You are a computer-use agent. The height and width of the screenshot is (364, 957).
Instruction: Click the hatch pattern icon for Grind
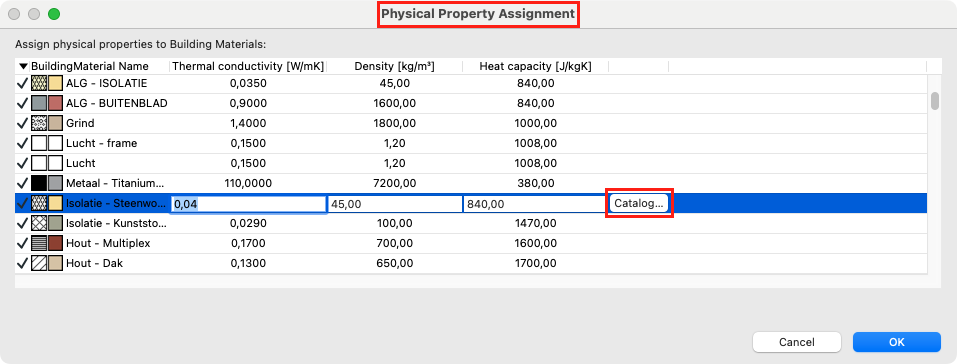39,123
